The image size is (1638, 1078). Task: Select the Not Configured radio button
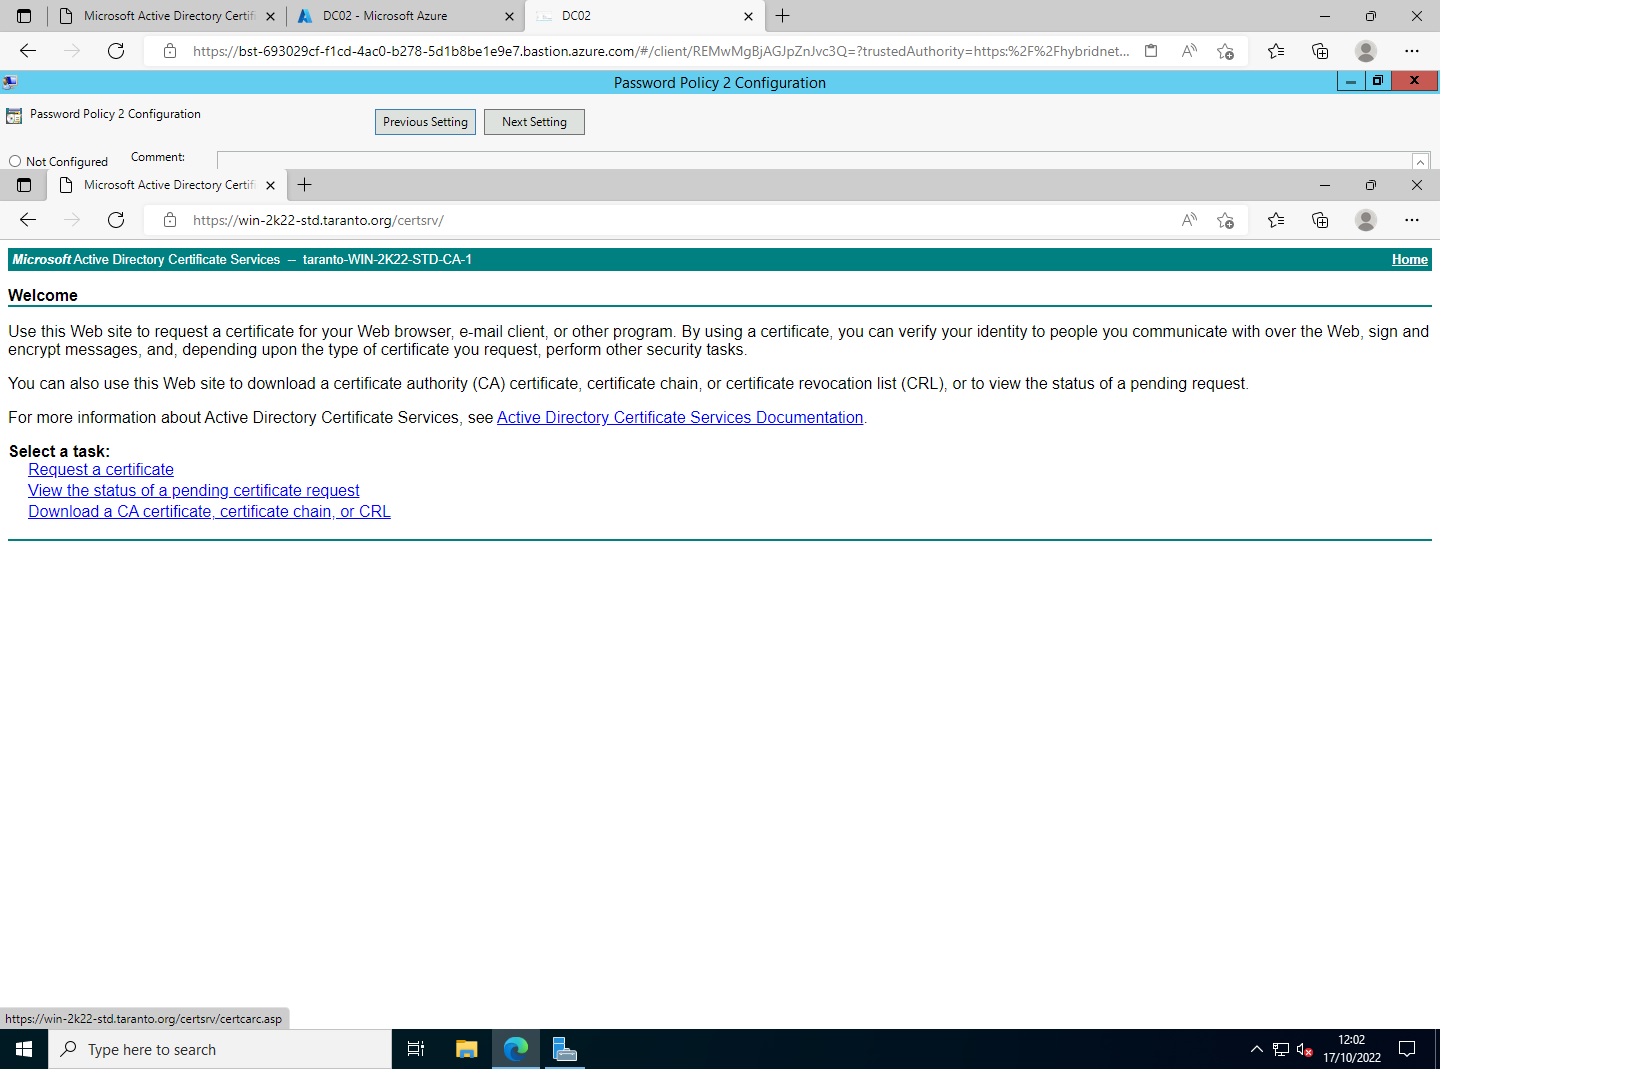15,161
